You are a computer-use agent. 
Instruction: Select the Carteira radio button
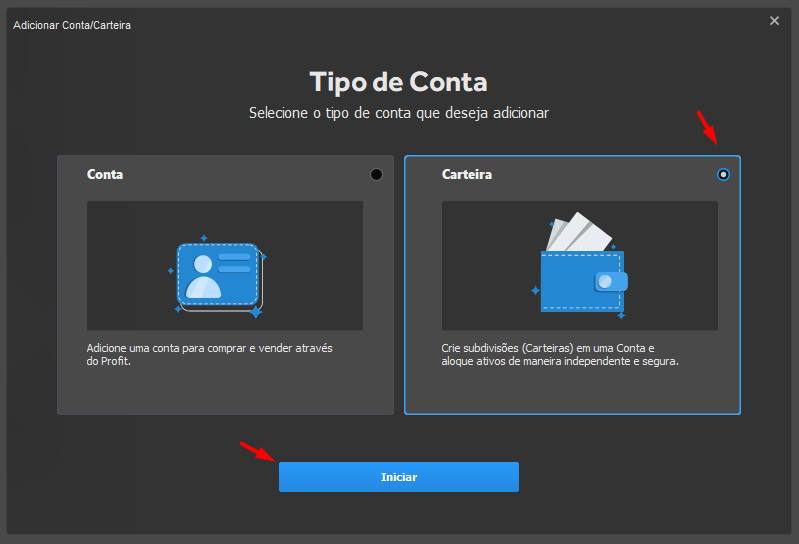(x=723, y=175)
